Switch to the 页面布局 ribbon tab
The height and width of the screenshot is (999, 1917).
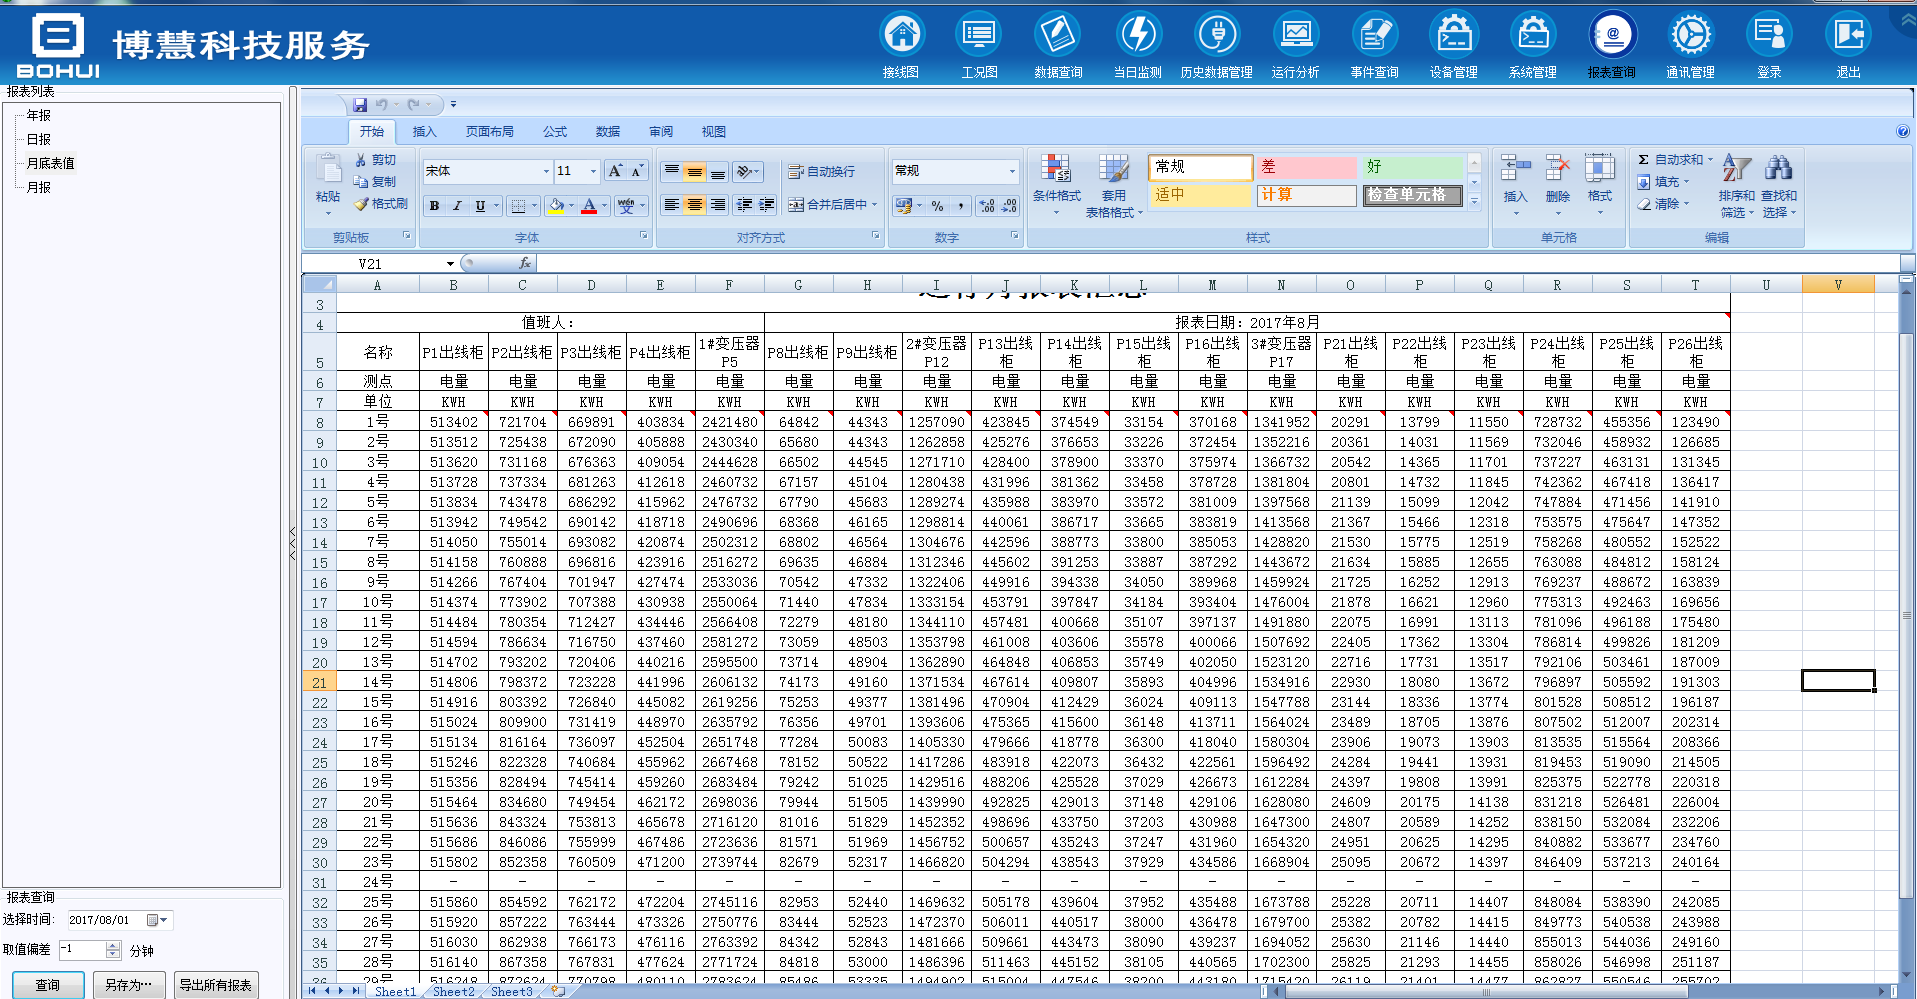click(489, 132)
